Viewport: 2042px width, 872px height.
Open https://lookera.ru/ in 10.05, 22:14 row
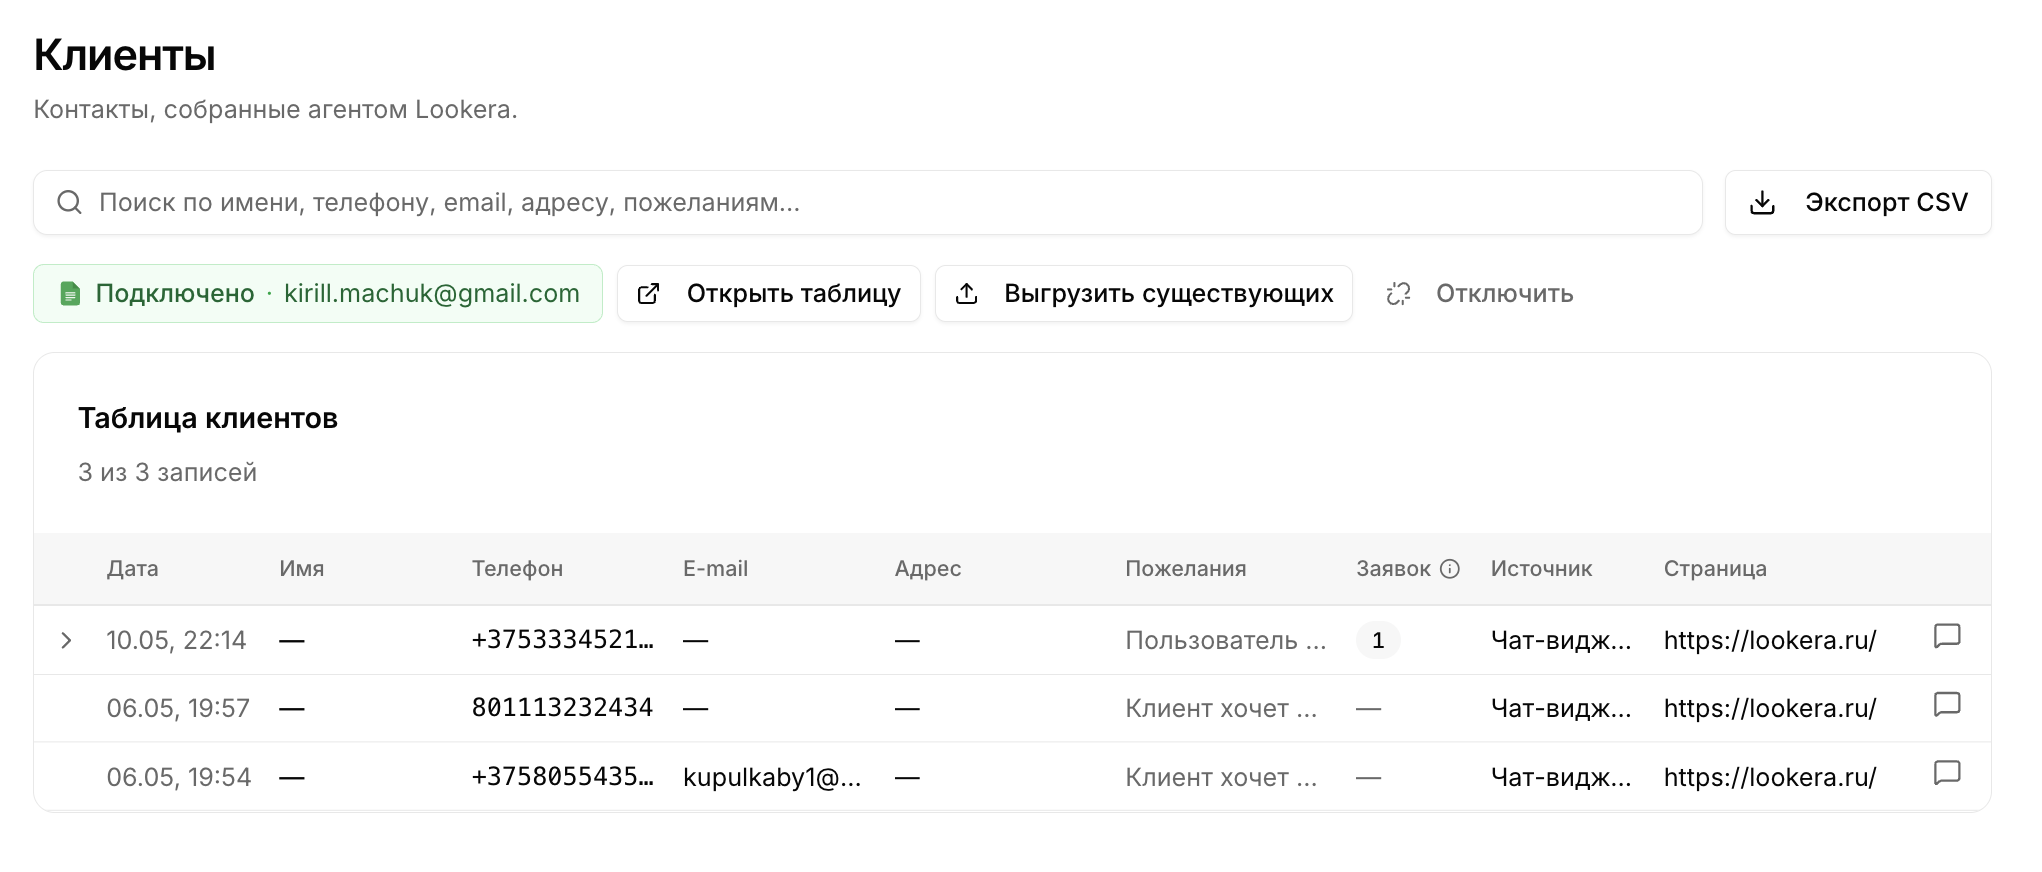1770,640
